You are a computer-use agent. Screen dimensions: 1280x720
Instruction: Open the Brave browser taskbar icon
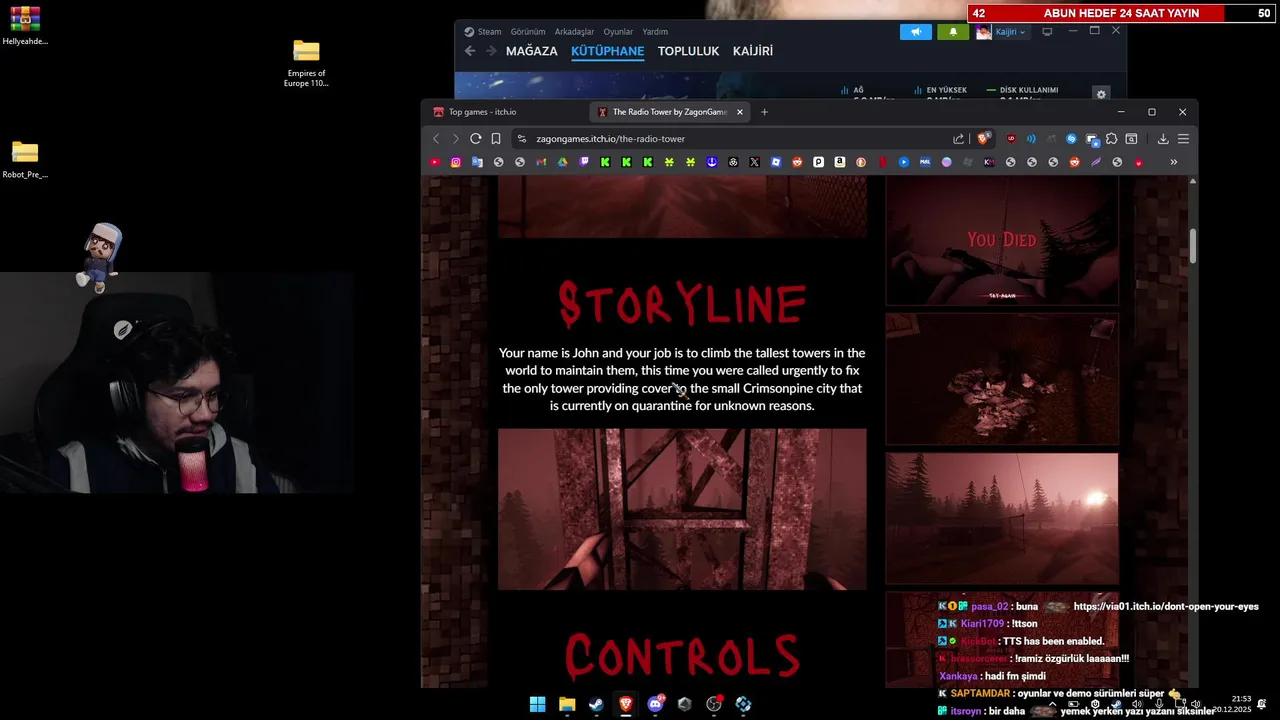[626, 704]
